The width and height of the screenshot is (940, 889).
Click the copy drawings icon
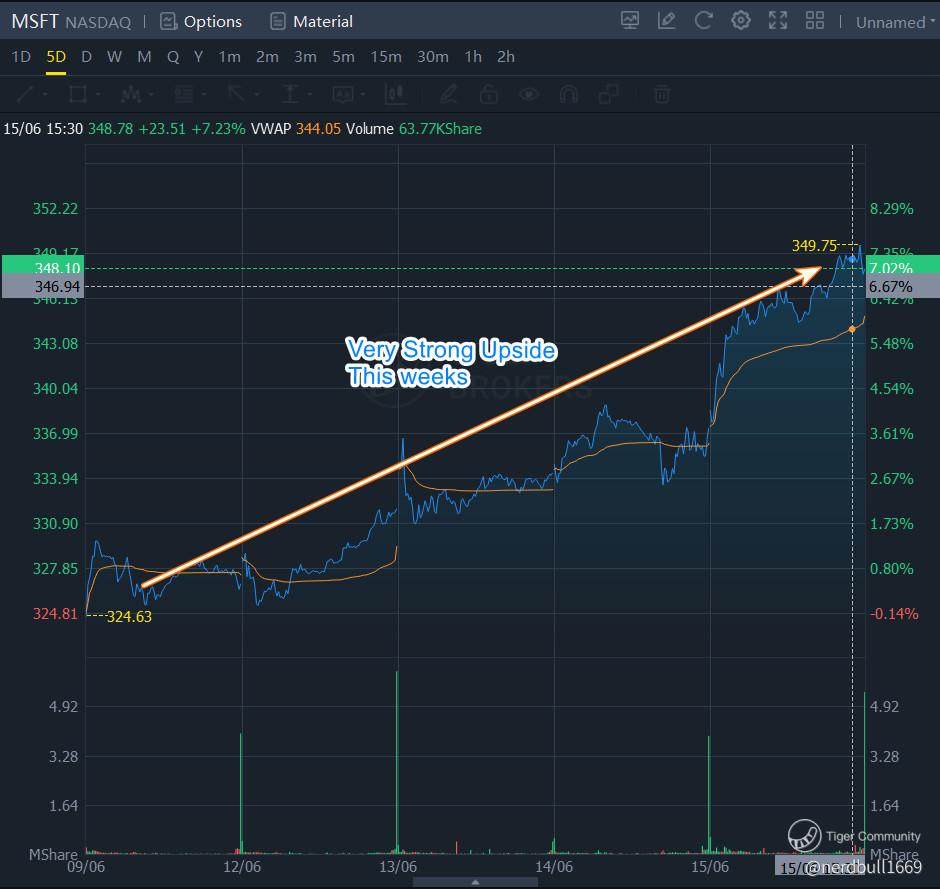pos(608,94)
